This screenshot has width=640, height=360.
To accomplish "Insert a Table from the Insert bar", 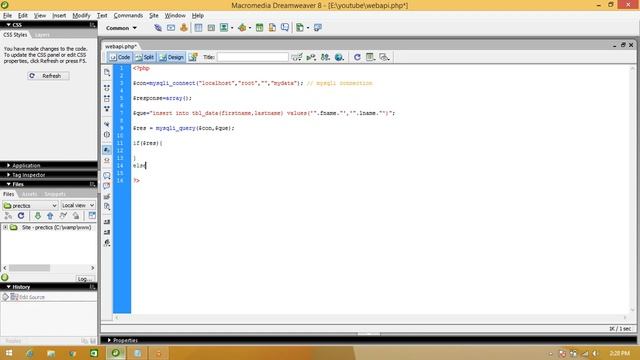I will pyautogui.click(x=198, y=28).
